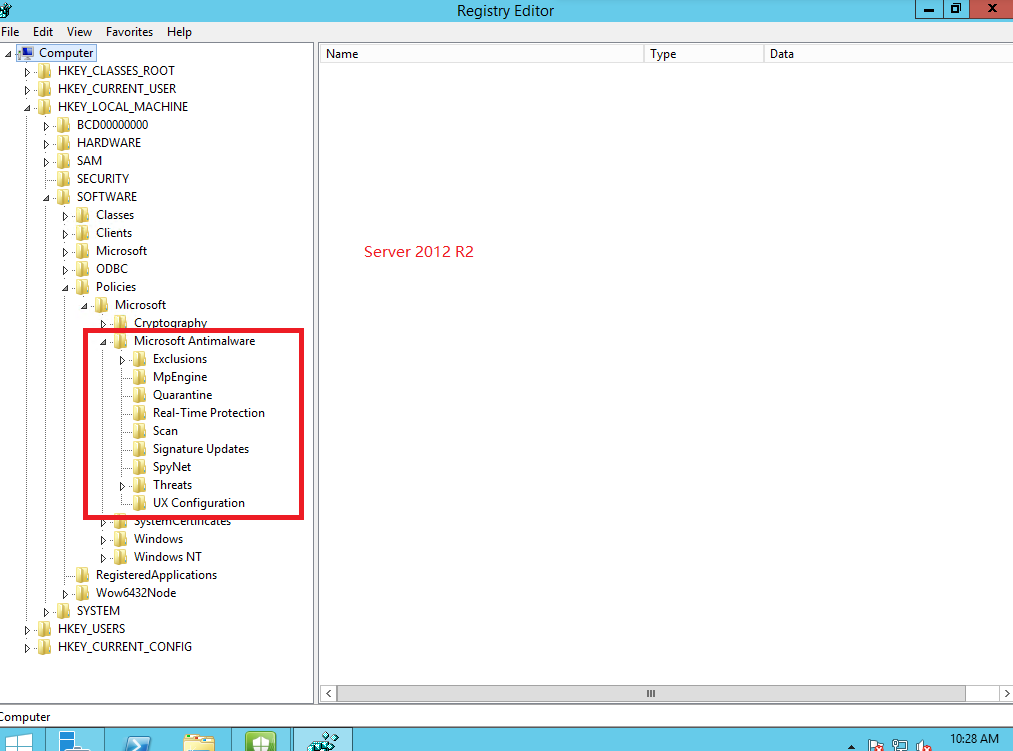Collapse the Microsoft Antimalware key
Viewport: 1013px width, 751px height.
(x=103, y=342)
